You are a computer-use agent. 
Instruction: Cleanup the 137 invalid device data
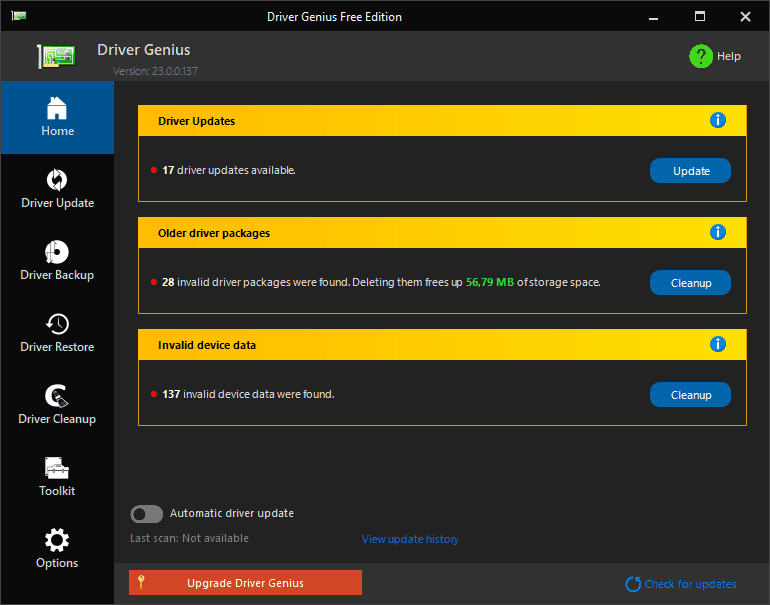point(690,395)
